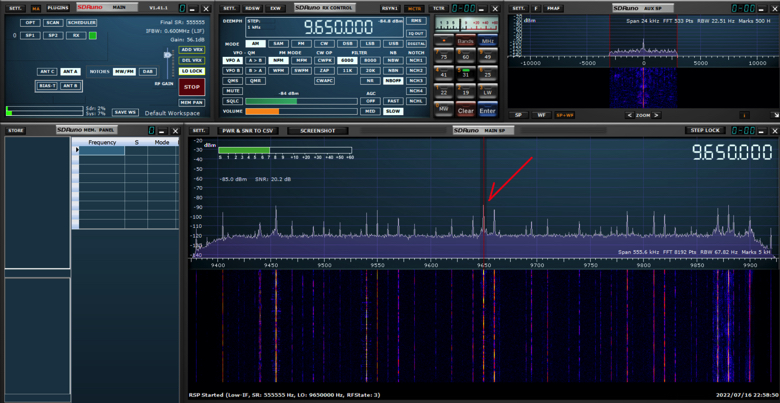The image size is (780, 403).
Task: Toggle the MA button in the Main window
Action: (35, 8)
